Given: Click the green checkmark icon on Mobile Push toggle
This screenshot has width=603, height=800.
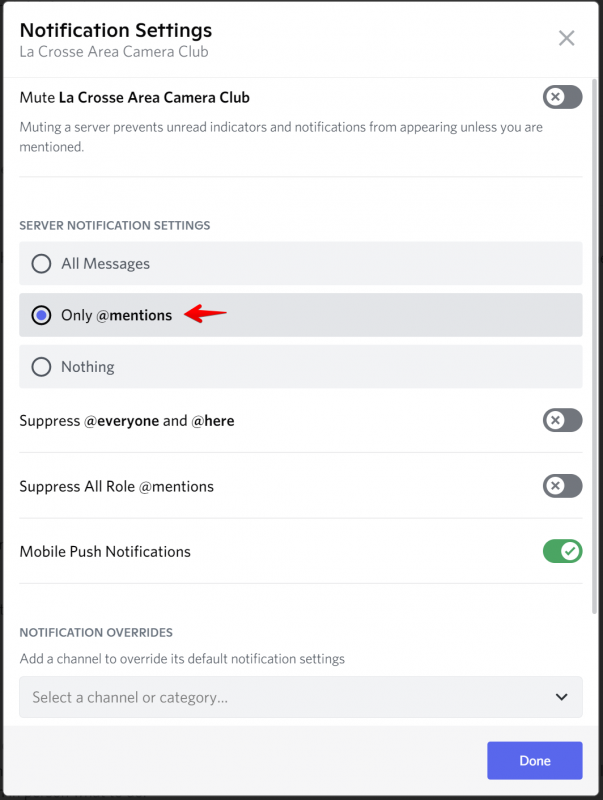Looking at the screenshot, I should 568,551.
